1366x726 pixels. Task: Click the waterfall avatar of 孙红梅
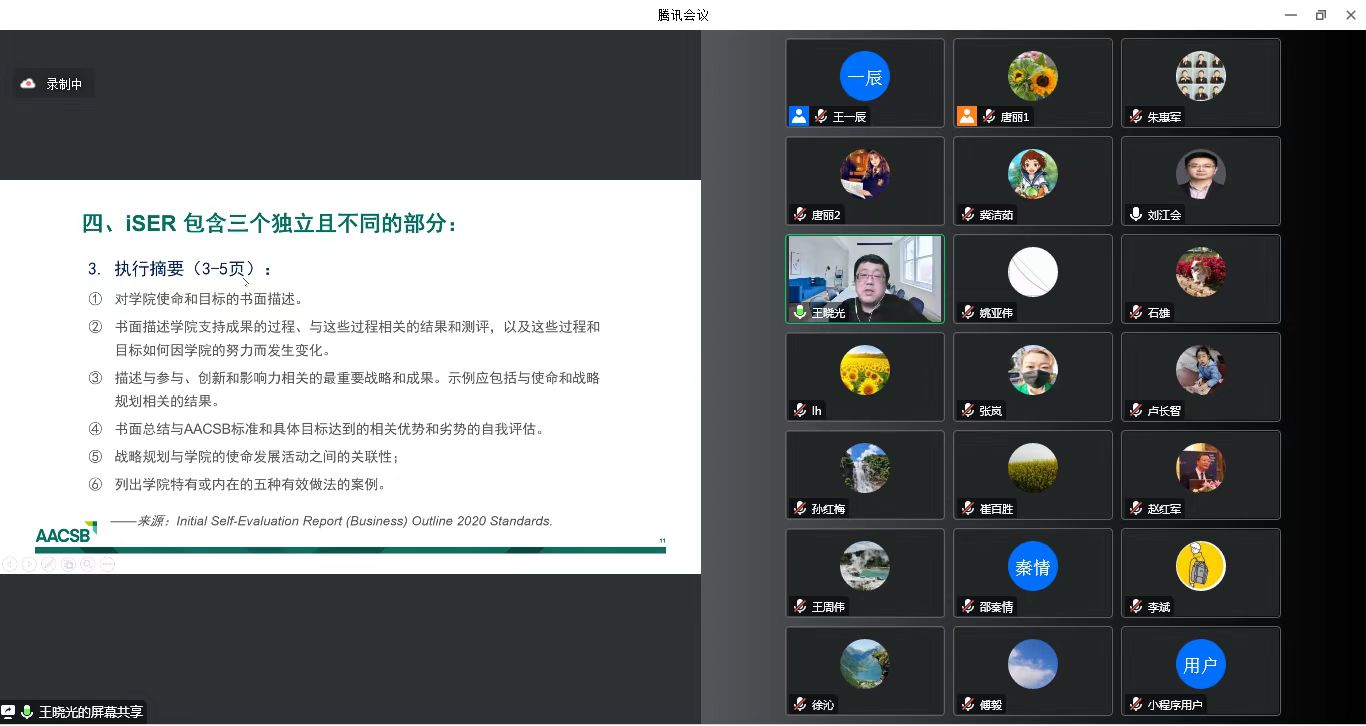[865, 469]
